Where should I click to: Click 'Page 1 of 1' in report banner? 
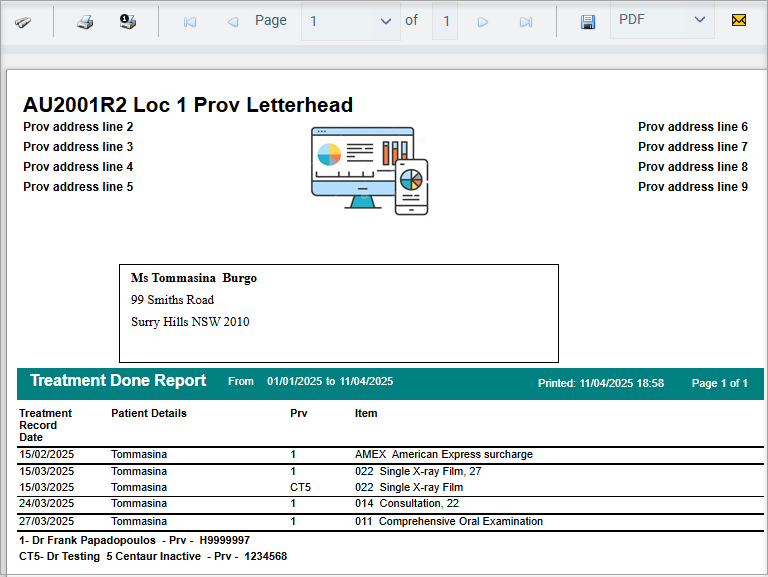(x=720, y=384)
